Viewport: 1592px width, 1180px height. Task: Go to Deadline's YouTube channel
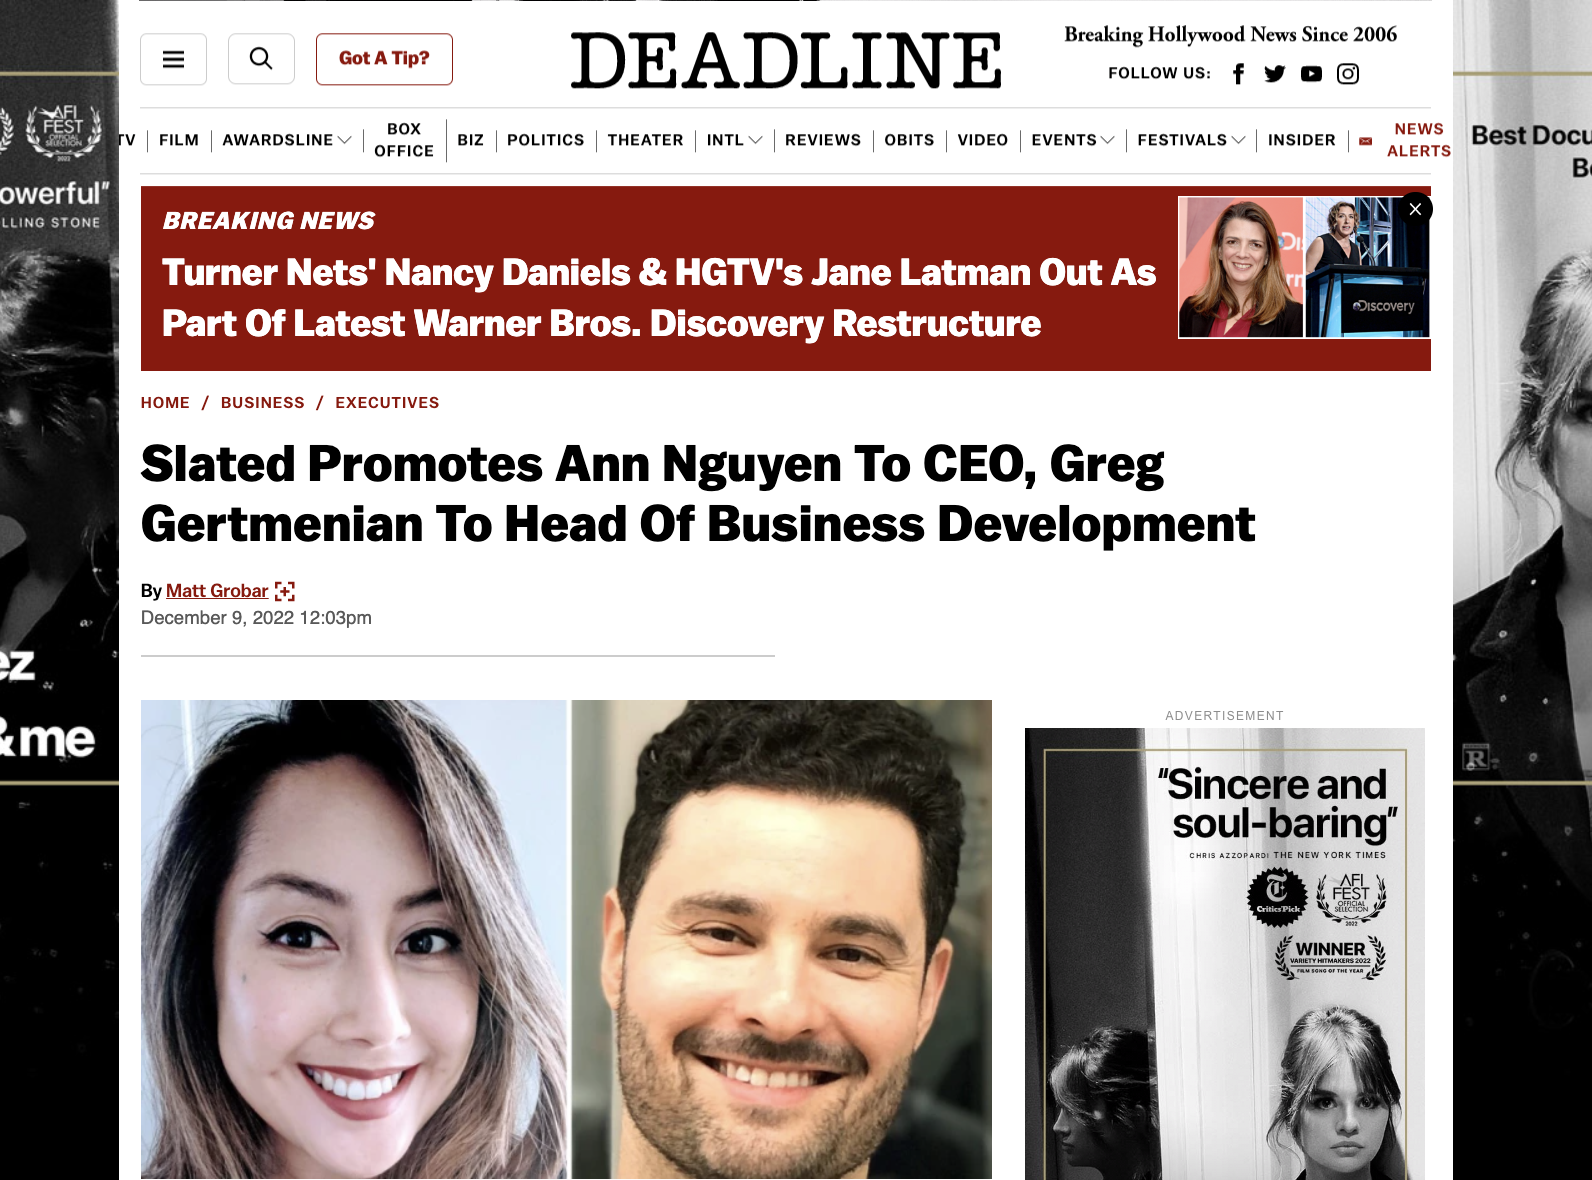(x=1311, y=74)
